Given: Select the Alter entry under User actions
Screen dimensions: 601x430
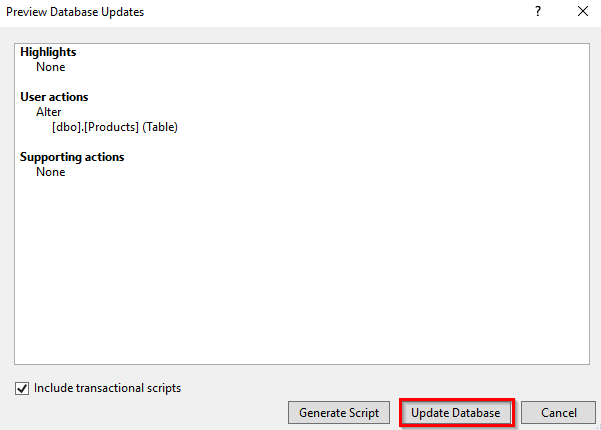Looking at the screenshot, I should click(49, 112).
